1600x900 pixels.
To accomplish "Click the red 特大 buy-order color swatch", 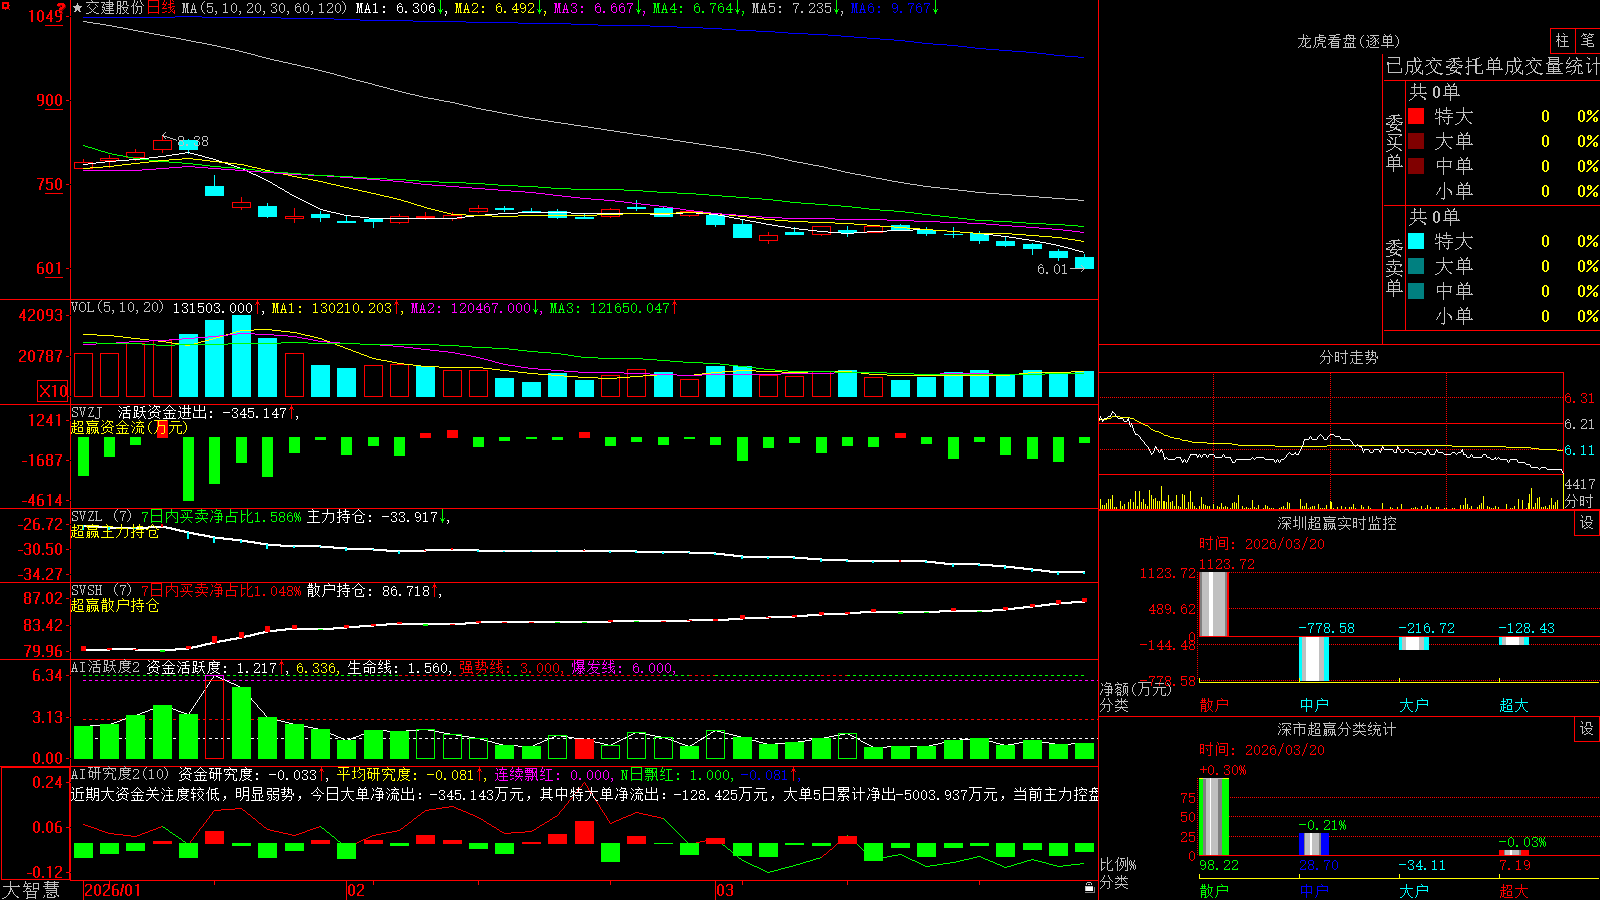I will (x=1416, y=116).
